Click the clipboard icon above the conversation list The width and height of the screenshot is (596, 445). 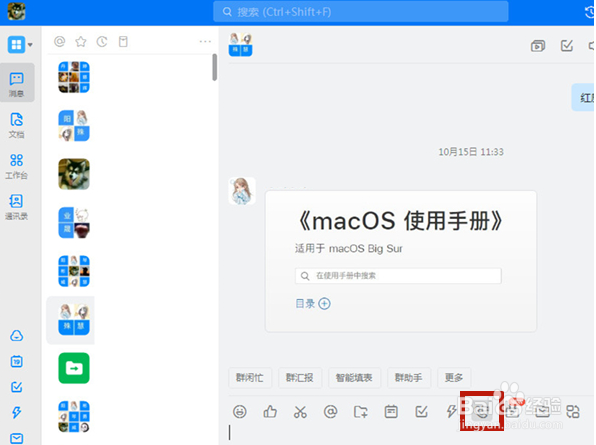pos(123,41)
